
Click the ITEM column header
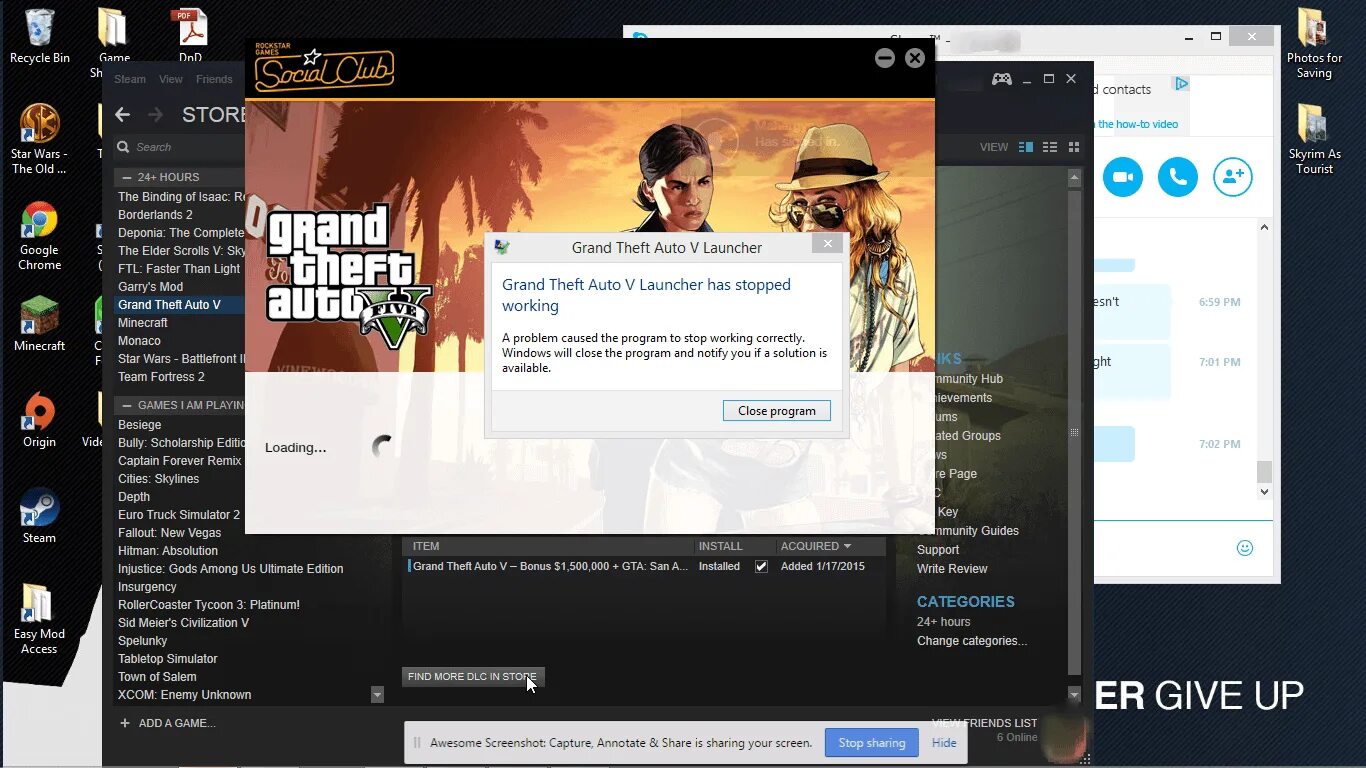(426, 546)
